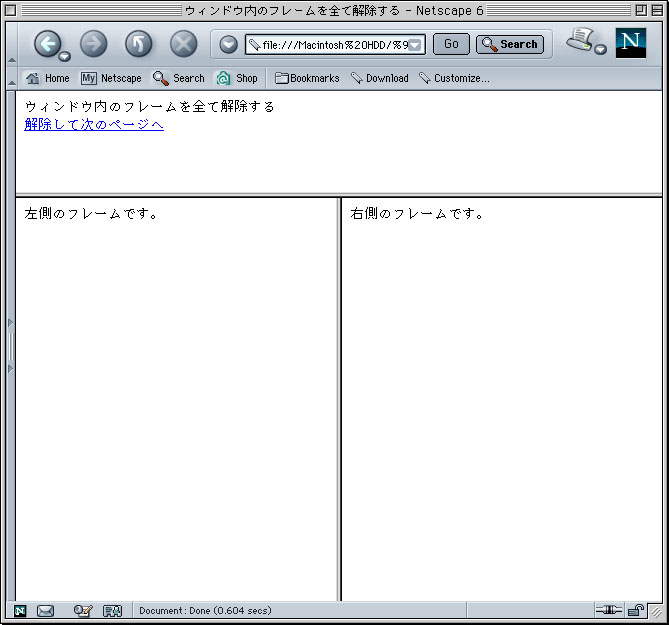Open Shop from the personal toolbar
This screenshot has width=669, height=625.
pyautogui.click(x=237, y=78)
